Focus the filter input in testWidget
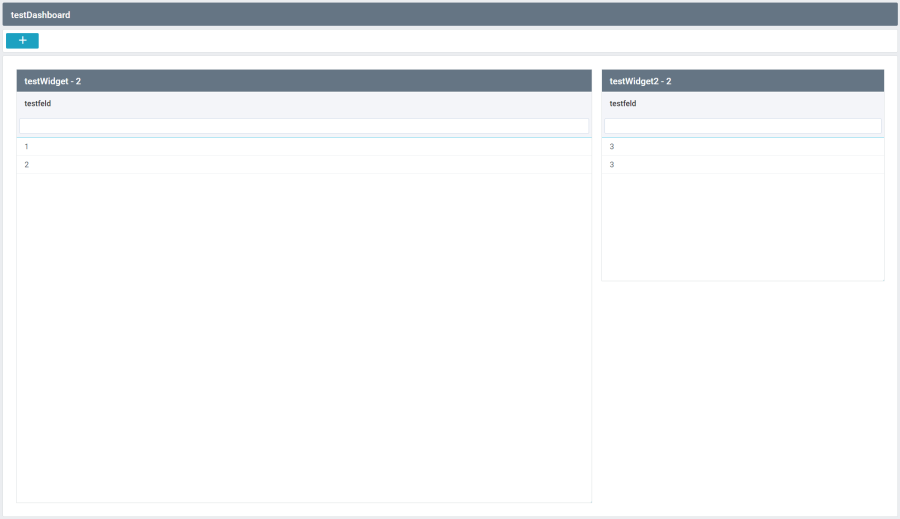This screenshot has height=519, width=900. 304,126
